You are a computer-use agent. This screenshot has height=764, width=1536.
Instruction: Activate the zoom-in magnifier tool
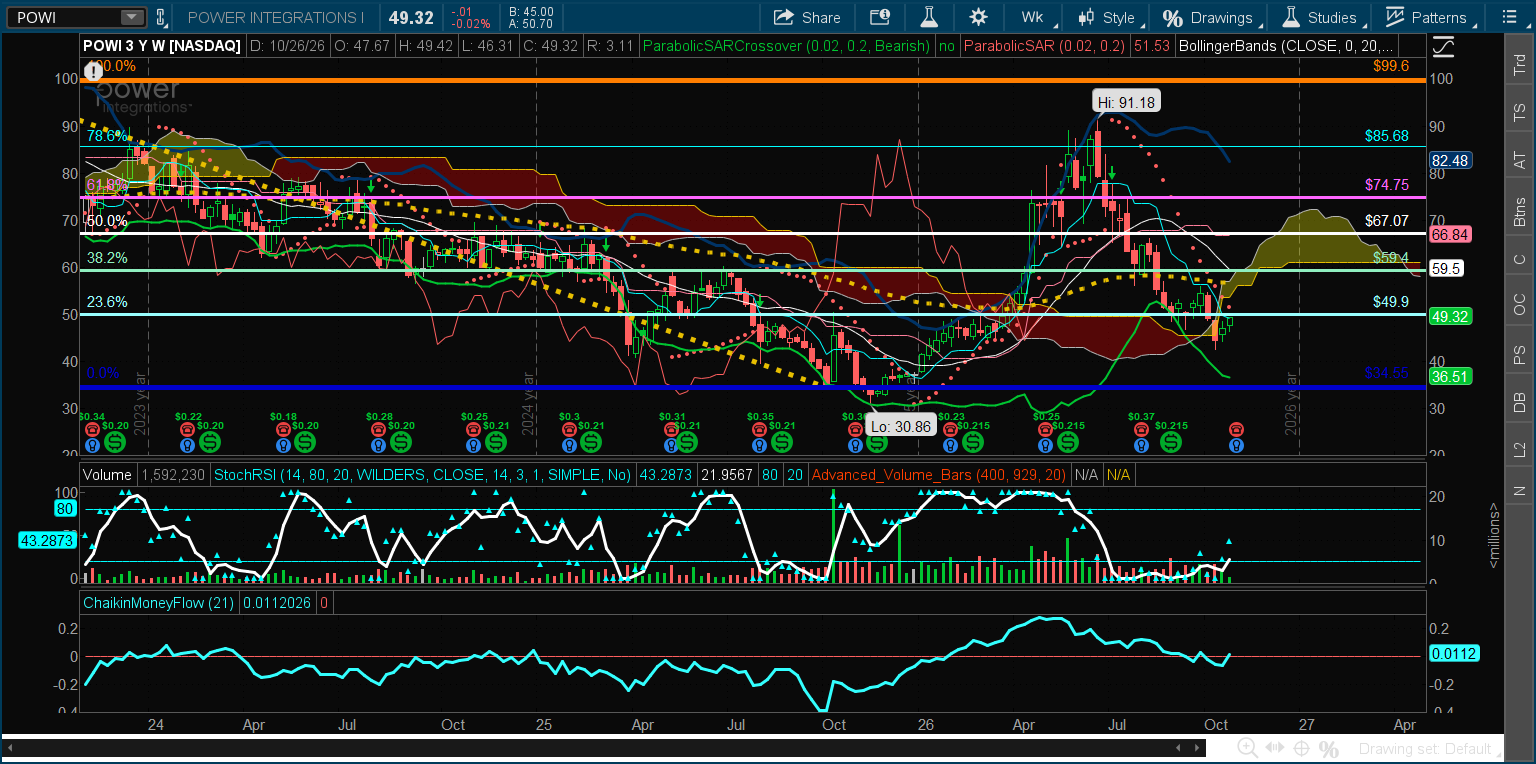pyautogui.click(x=1247, y=748)
